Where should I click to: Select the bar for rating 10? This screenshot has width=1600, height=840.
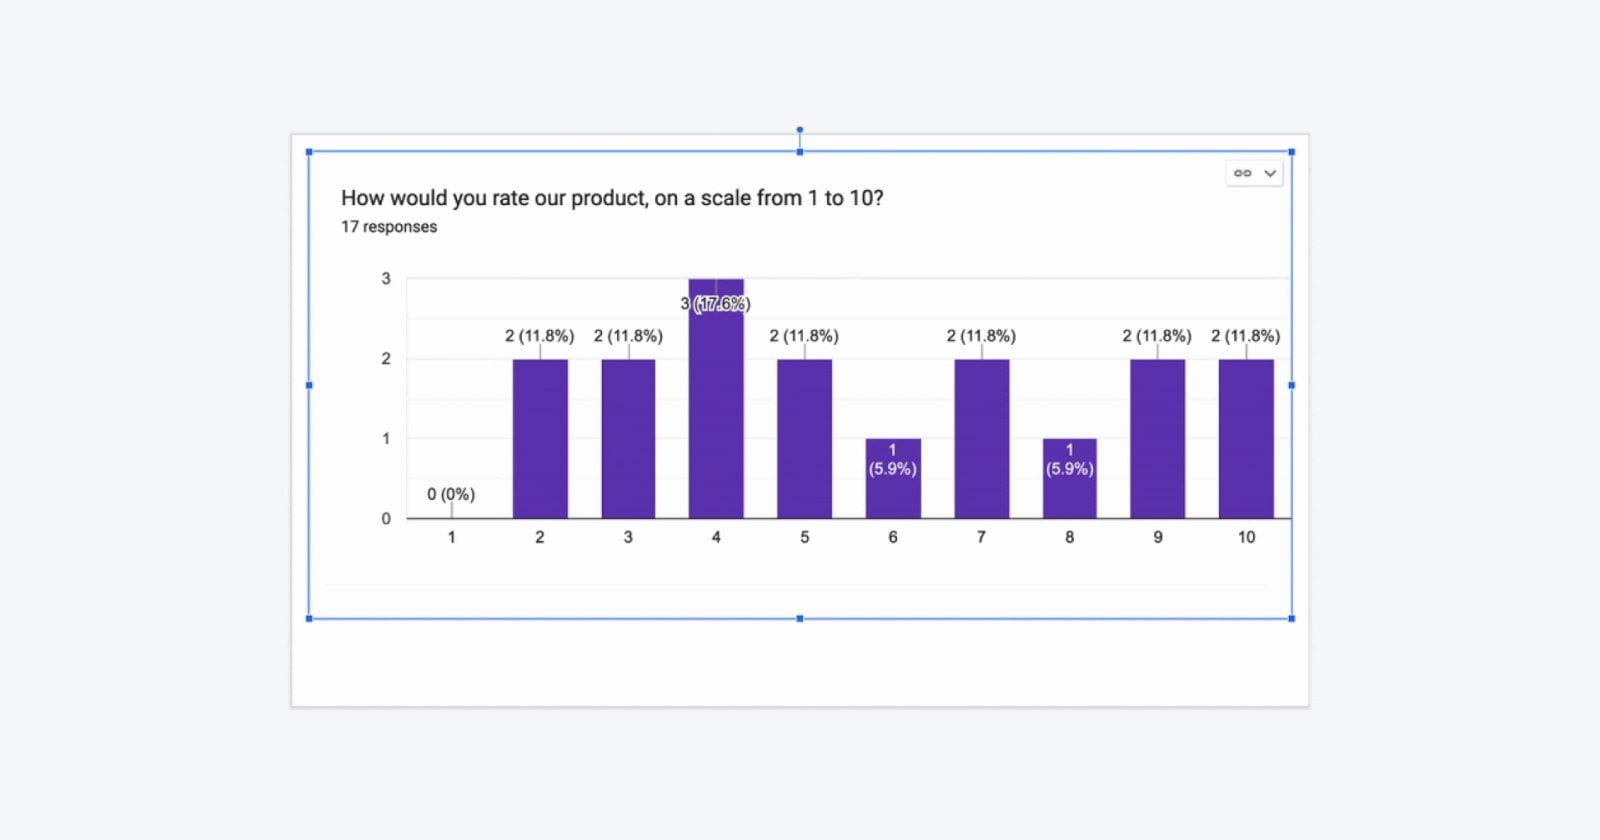(1246, 438)
